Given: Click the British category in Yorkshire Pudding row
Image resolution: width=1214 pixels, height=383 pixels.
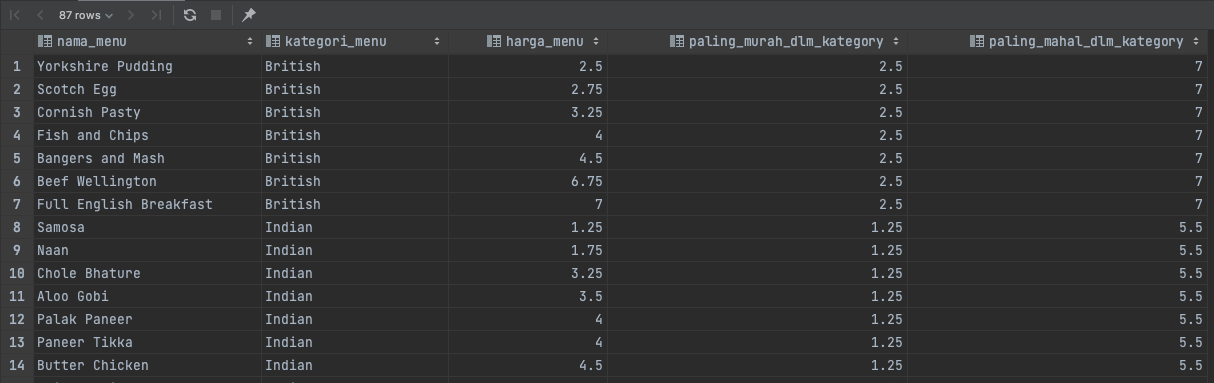Looking at the screenshot, I should (354, 66).
